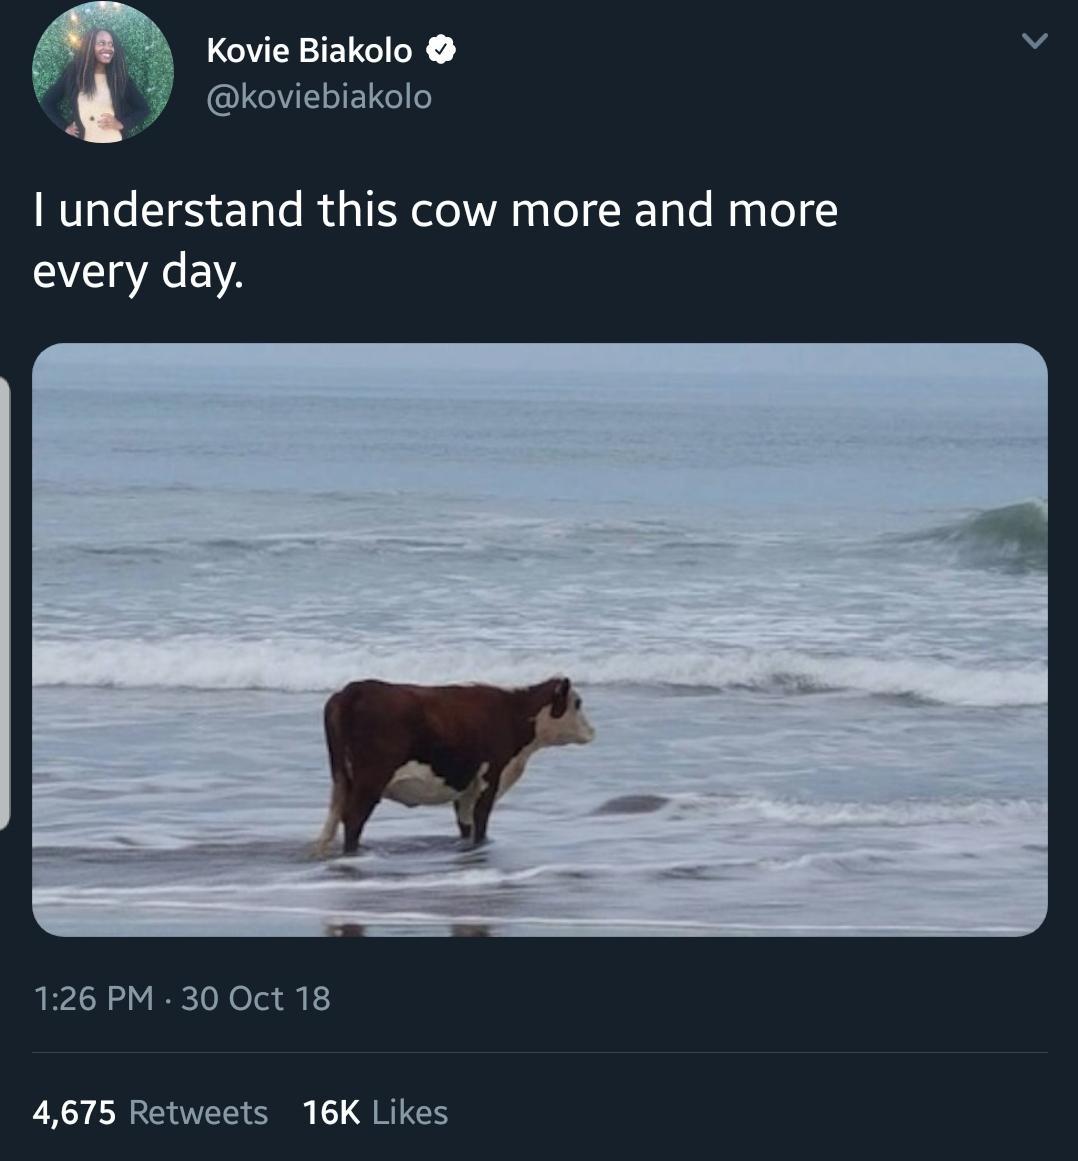This screenshot has height=1161, width=1078.
Task: Click the blue verified badge
Action: [x=443, y=49]
